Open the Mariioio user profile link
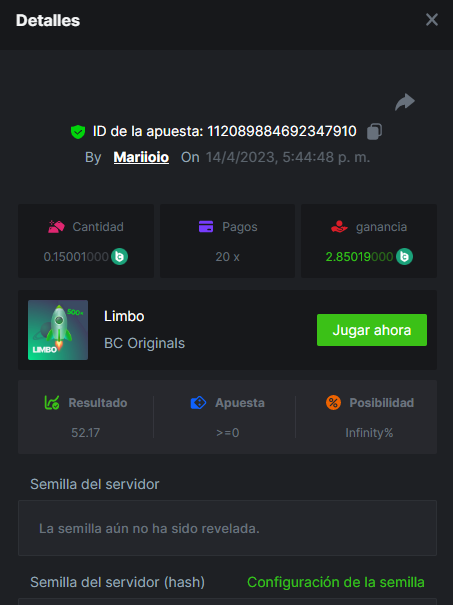Screen dimensions: 453x605 141,157
